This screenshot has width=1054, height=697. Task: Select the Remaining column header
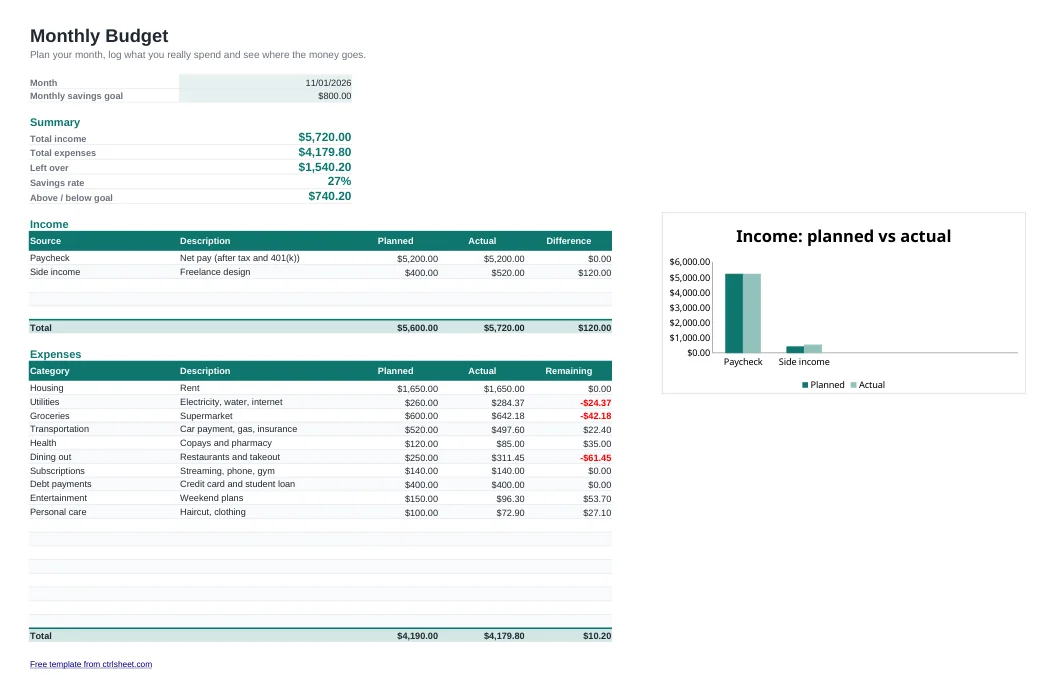coord(569,371)
